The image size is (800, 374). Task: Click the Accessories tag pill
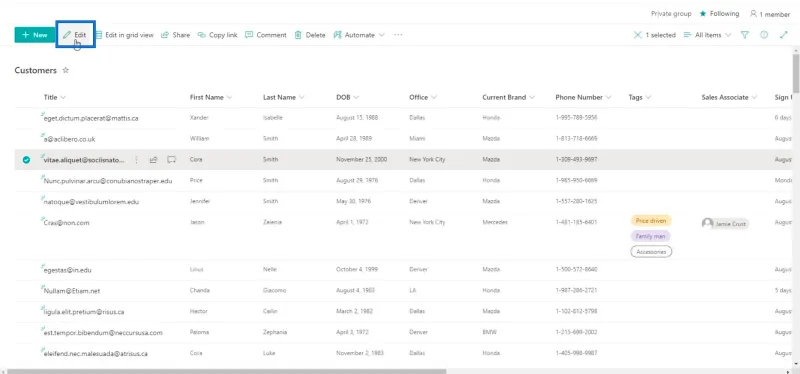[x=651, y=252]
